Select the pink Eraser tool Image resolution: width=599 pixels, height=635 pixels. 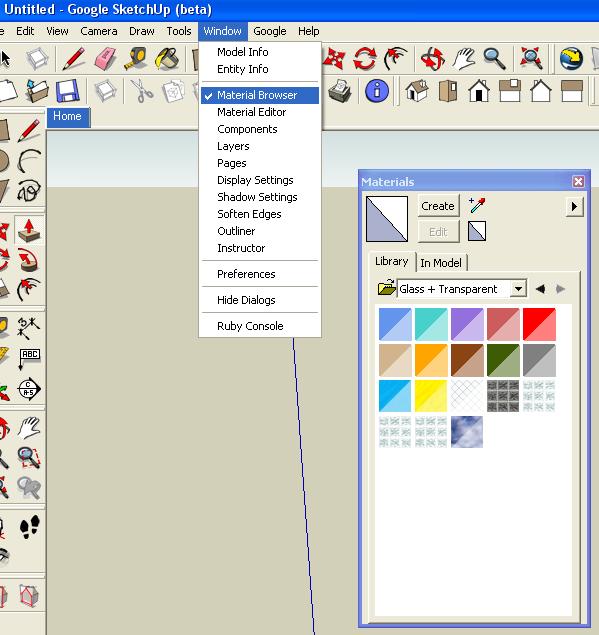click(105, 59)
